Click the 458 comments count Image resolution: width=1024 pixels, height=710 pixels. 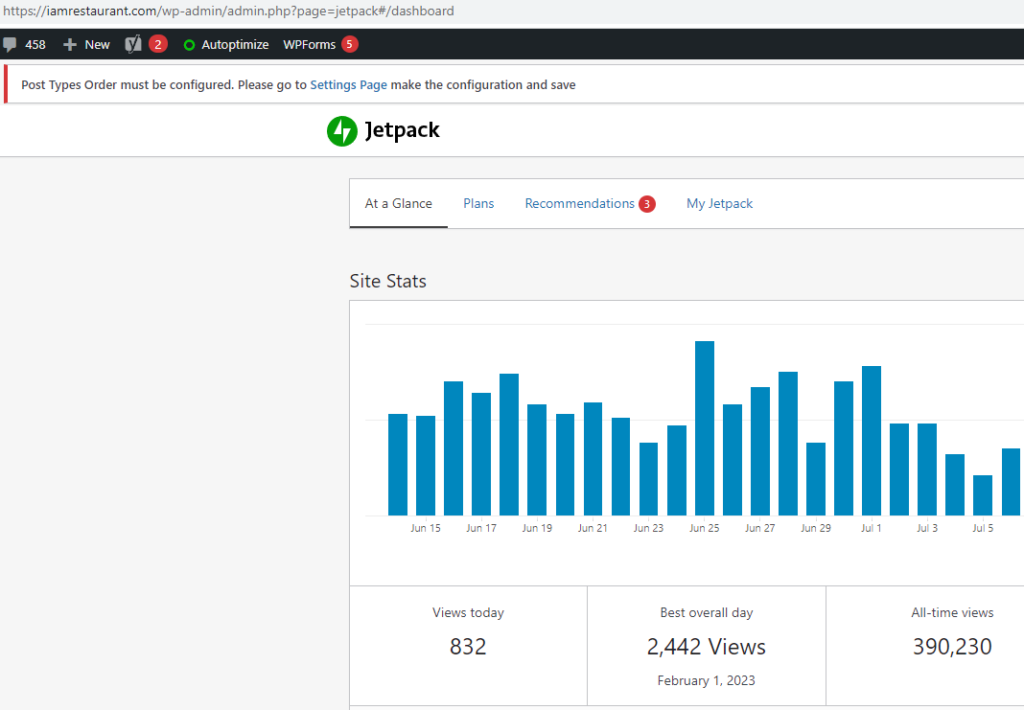[x=35, y=44]
